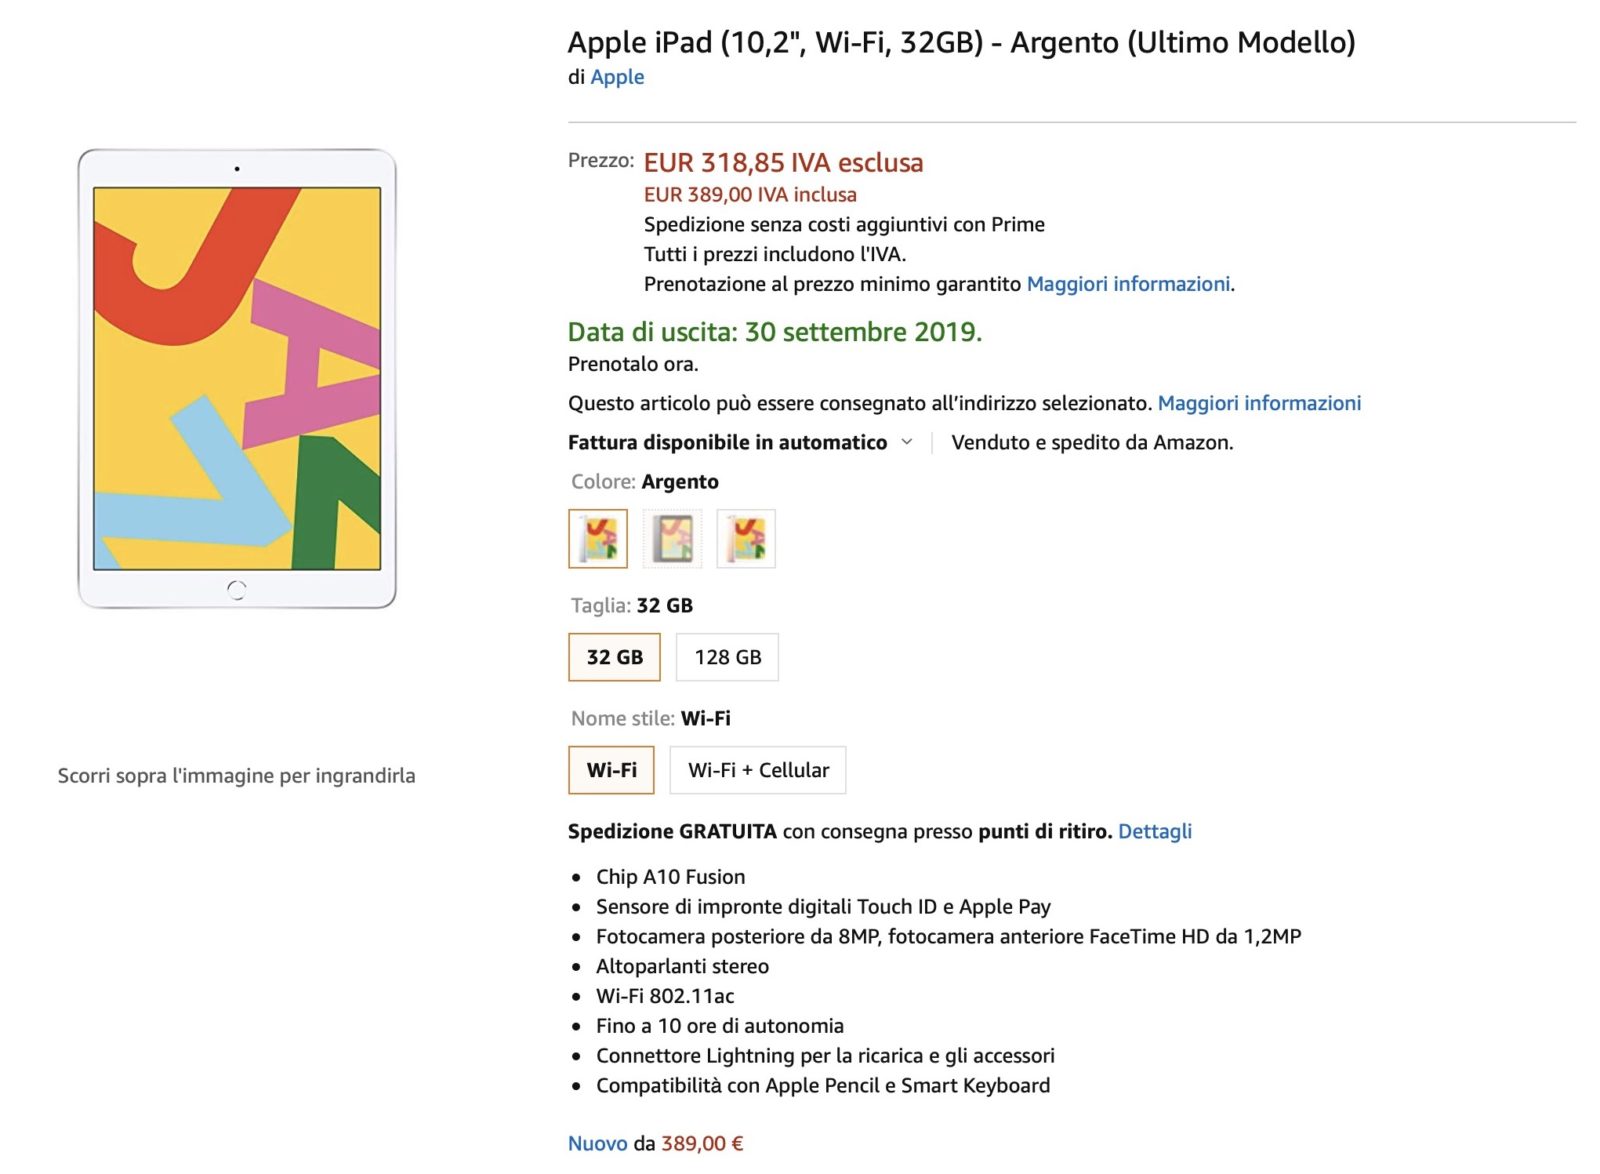Select the EUR 318,85 IVA esclusa price

(x=783, y=162)
